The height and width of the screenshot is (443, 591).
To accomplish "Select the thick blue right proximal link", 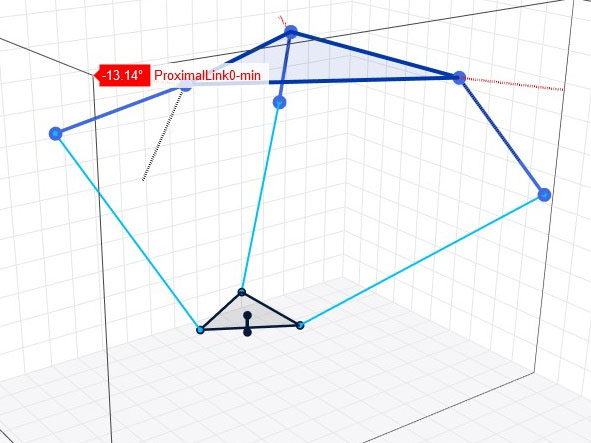I will [501, 136].
